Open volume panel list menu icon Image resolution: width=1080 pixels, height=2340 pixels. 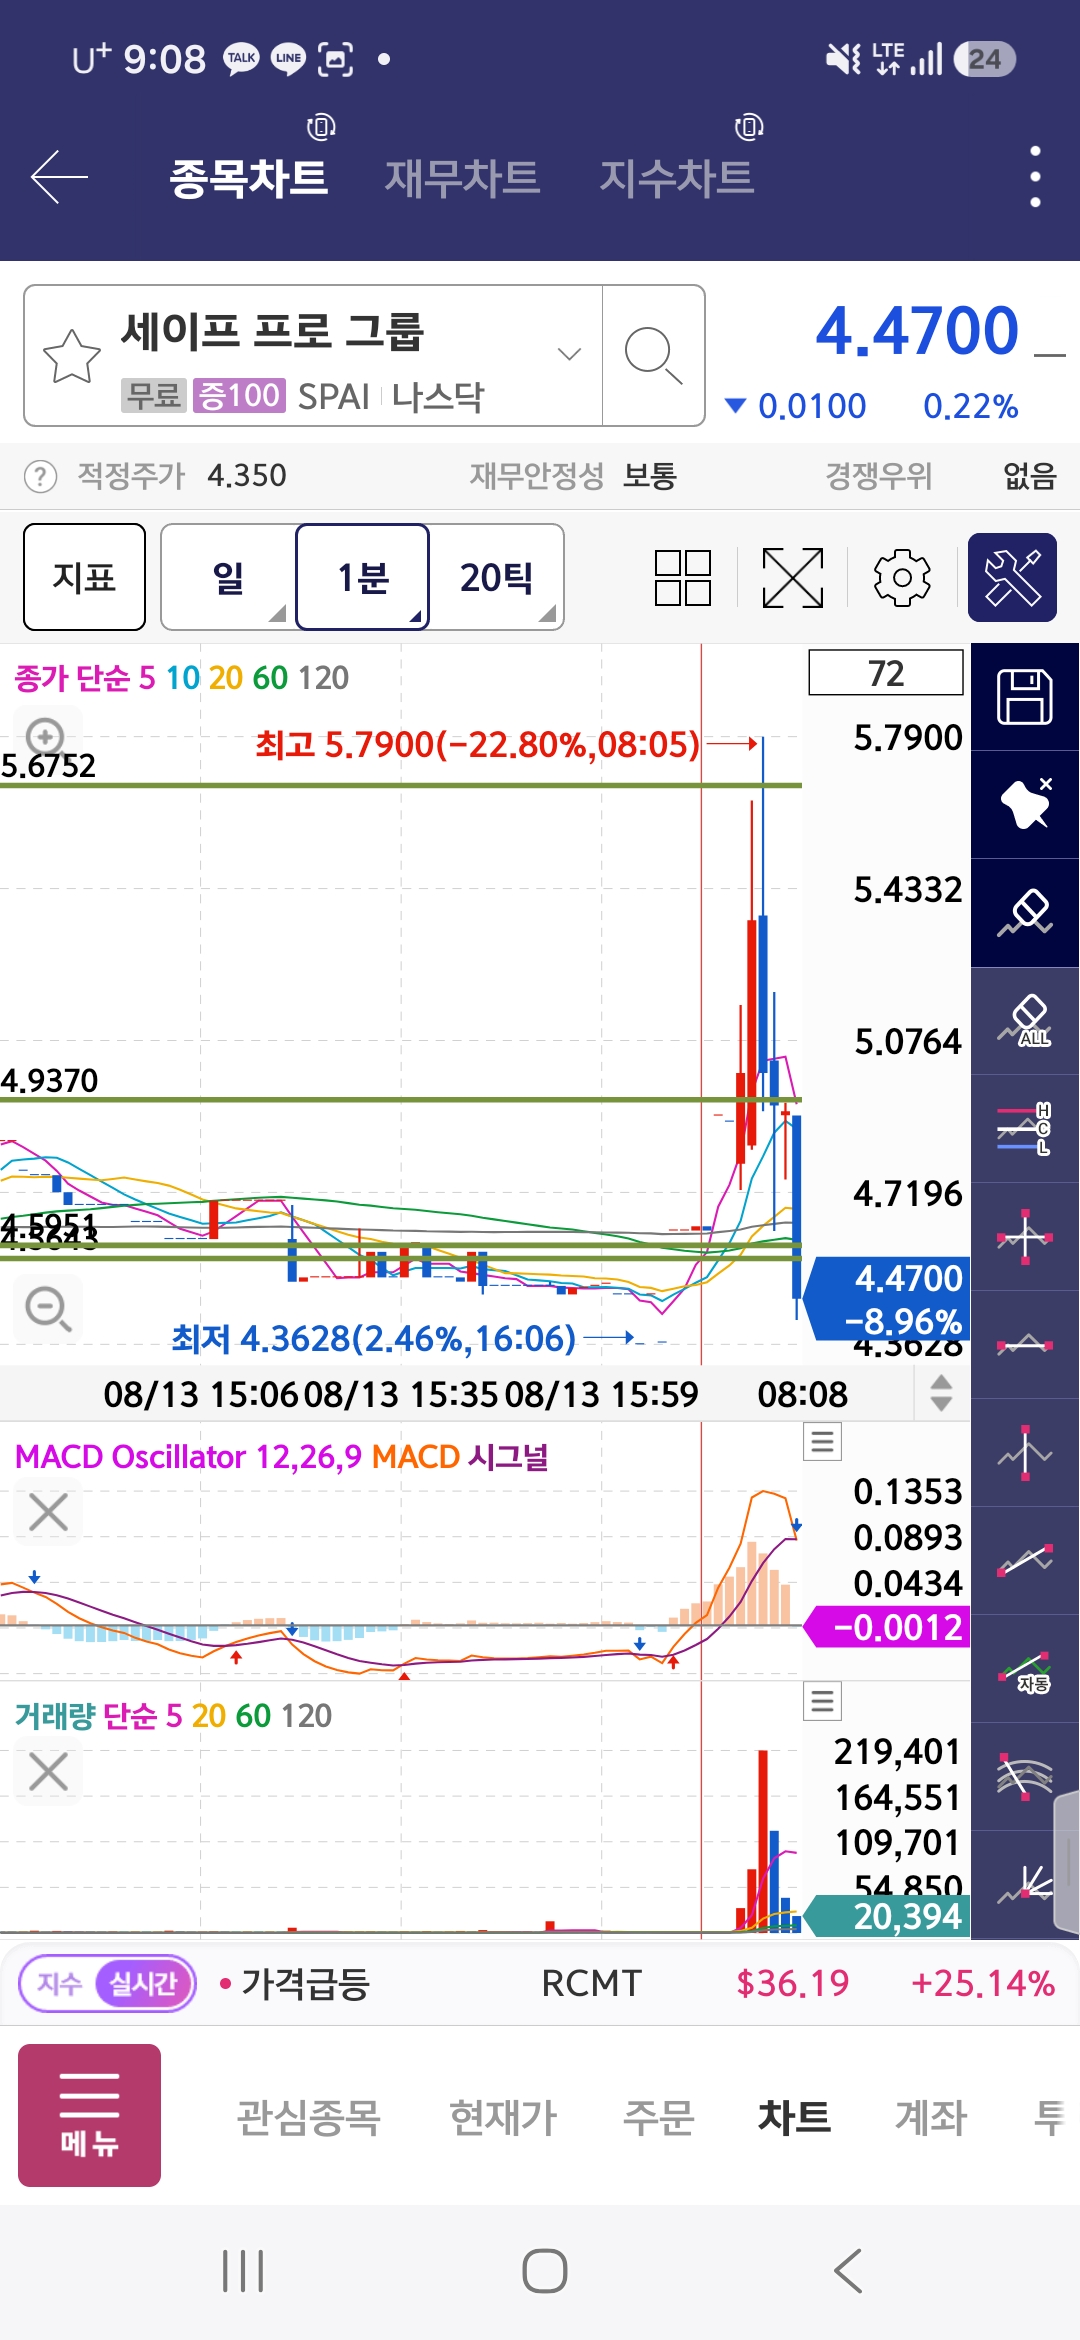pyautogui.click(x=822, y=1700)
